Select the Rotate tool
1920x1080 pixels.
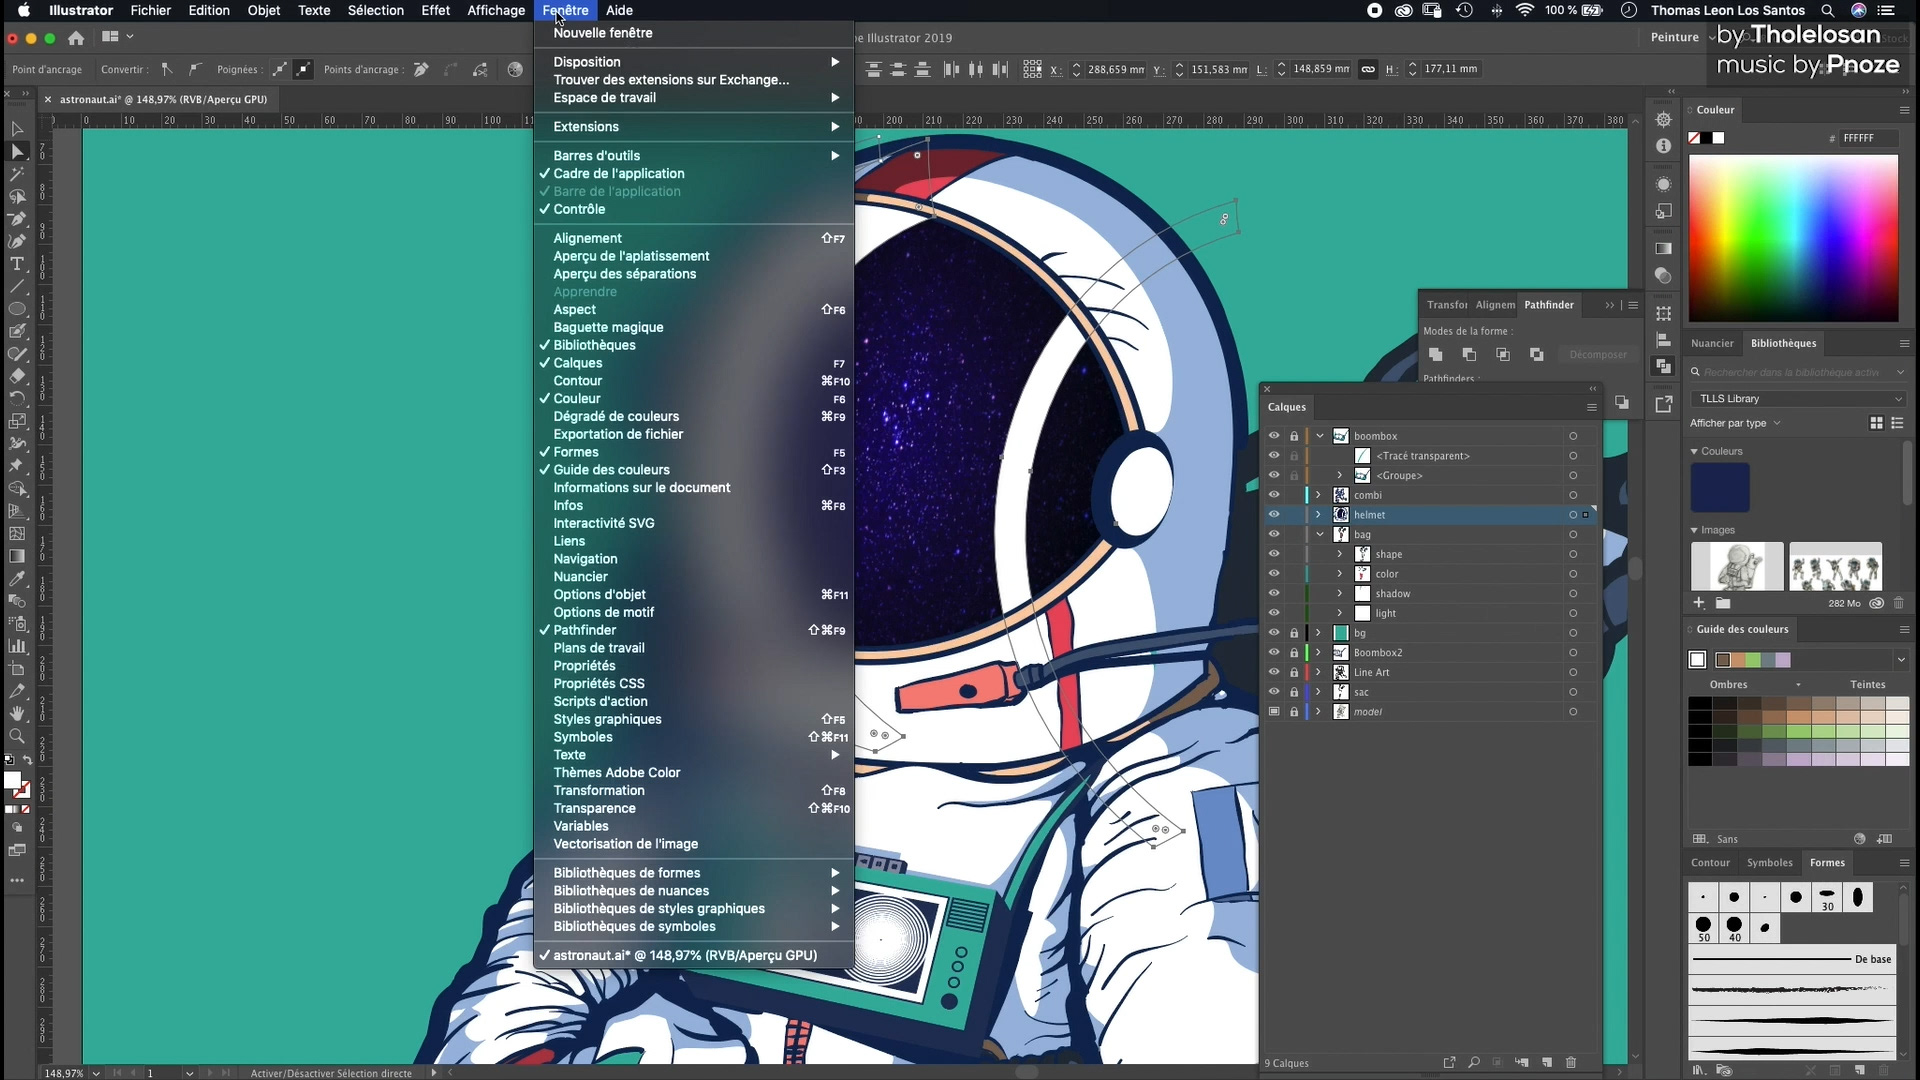(17, 398)
